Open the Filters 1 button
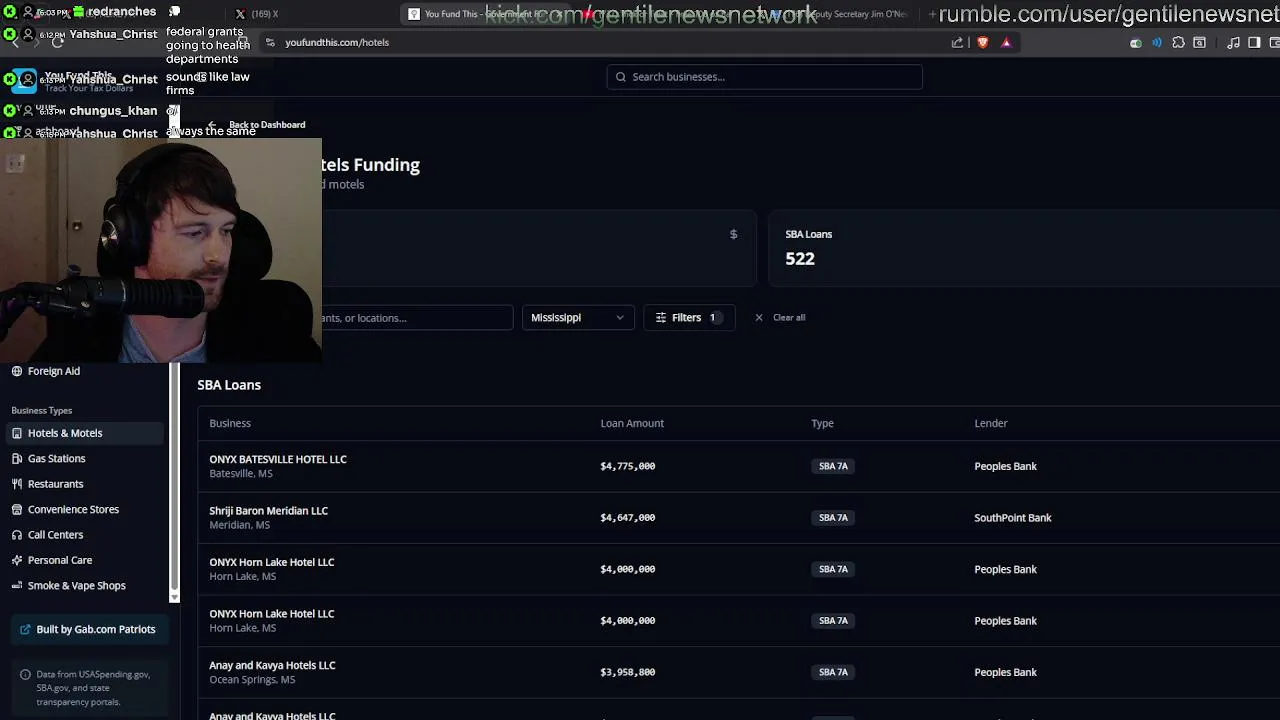The height and width of the screenshot is (720, 1280). pos(689,317)
